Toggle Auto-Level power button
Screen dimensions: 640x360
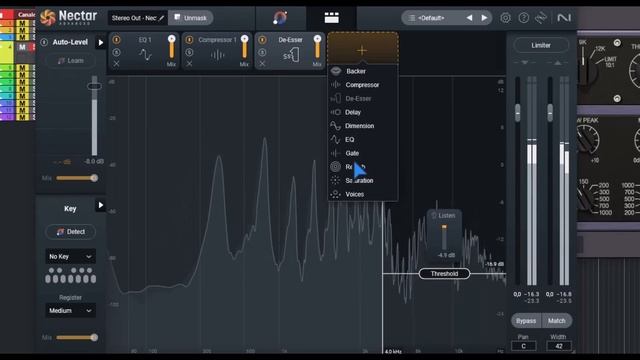click(44, 42)
